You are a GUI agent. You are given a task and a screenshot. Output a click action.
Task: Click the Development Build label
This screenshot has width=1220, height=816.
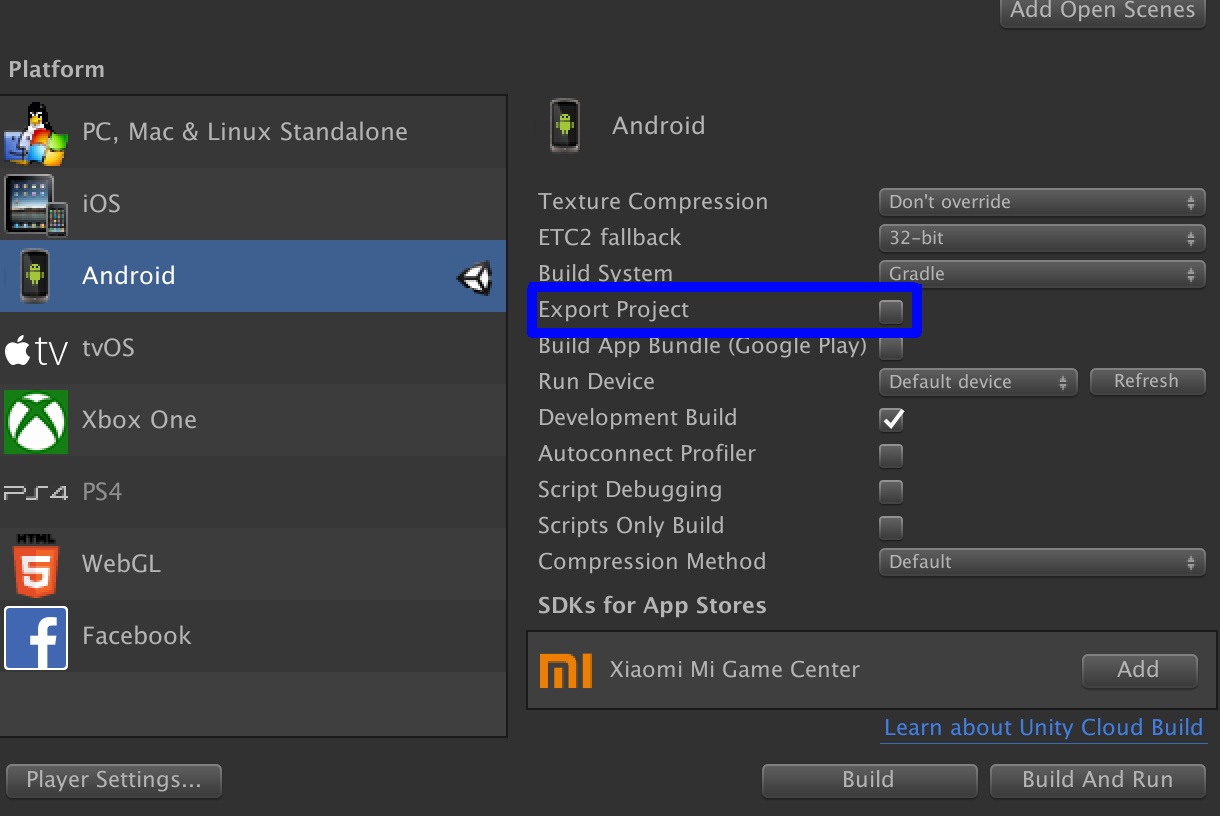637,418
